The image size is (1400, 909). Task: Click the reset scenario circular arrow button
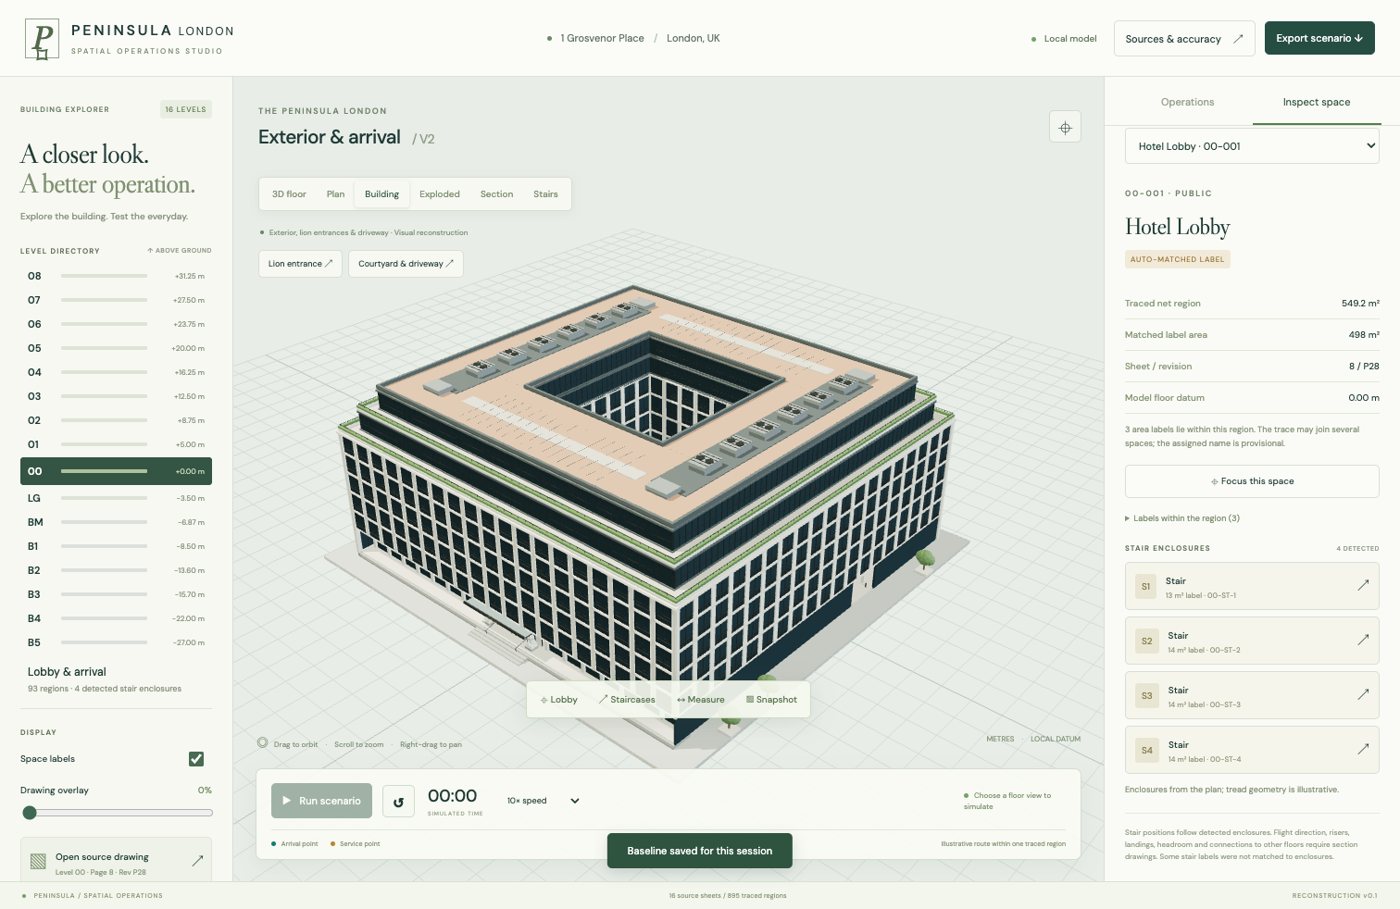(x=398, y=801)
